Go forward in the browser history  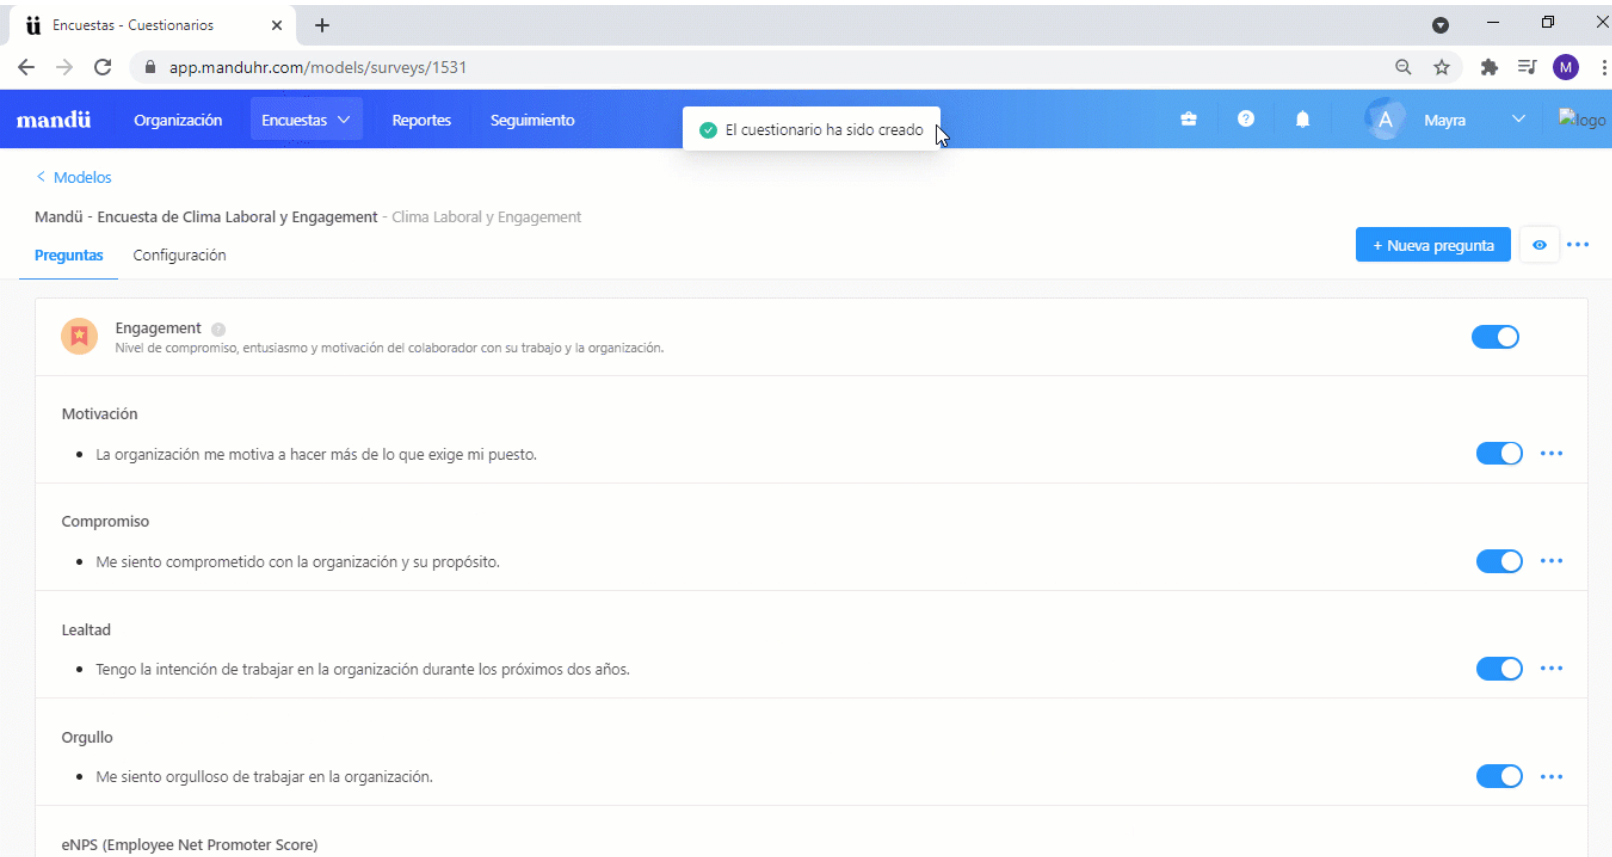pos(64,67)
